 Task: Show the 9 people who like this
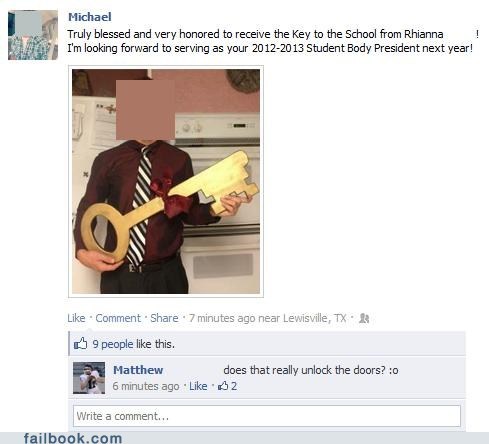pyautogui.click(x=113, y=344)
